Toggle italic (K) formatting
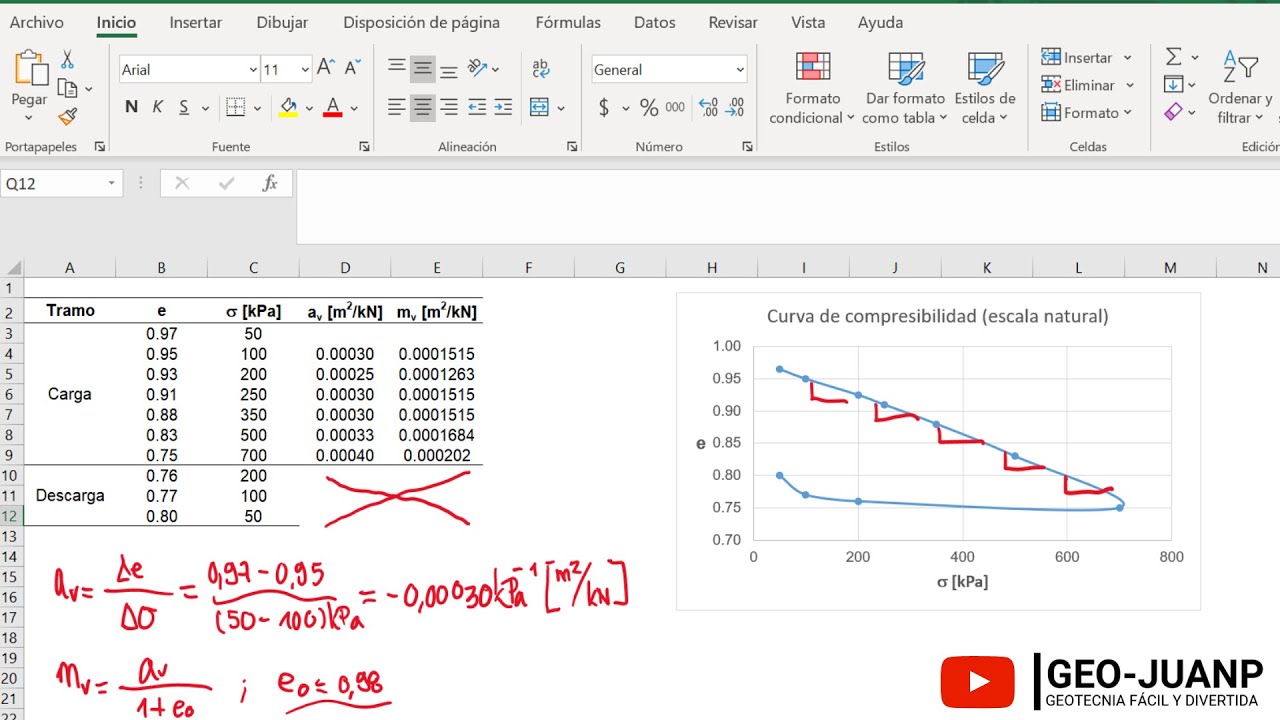The width and height of the screenshot is (1280, 720). [158, 107]
